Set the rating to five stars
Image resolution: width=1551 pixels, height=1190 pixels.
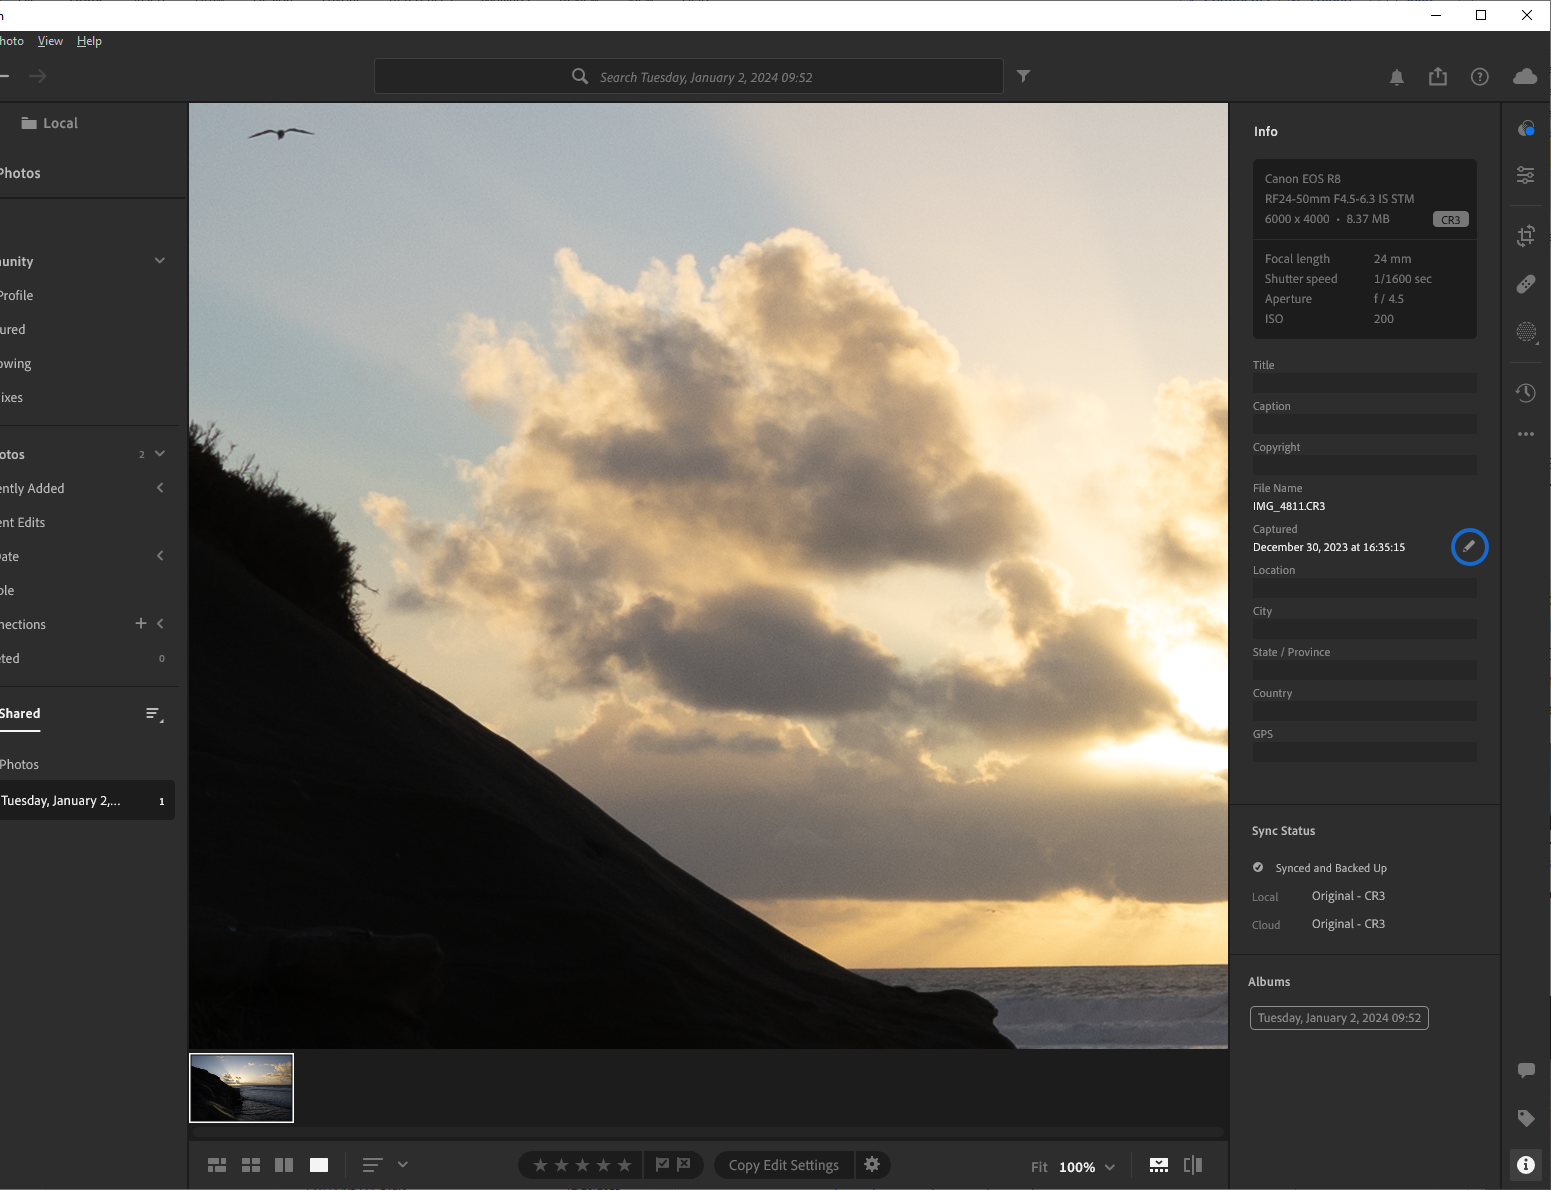click(x=625, y=1165)
